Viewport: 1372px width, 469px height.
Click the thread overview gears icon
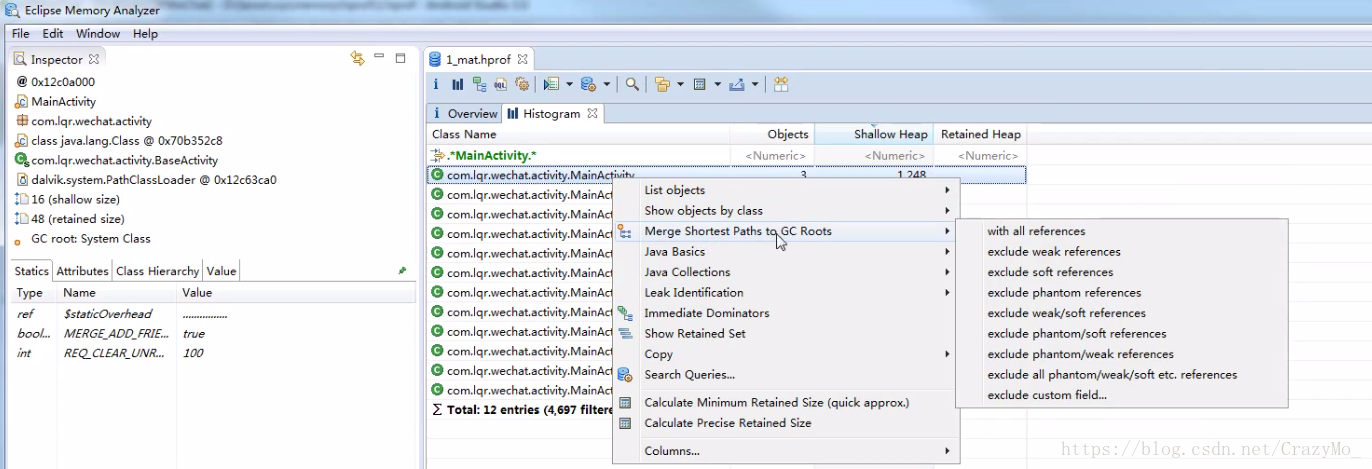pyautogui.click(x=521, y=85)
